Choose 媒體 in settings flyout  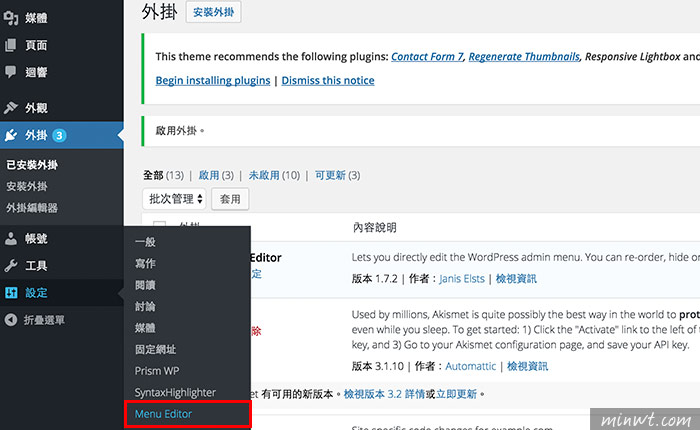point(145,328)
